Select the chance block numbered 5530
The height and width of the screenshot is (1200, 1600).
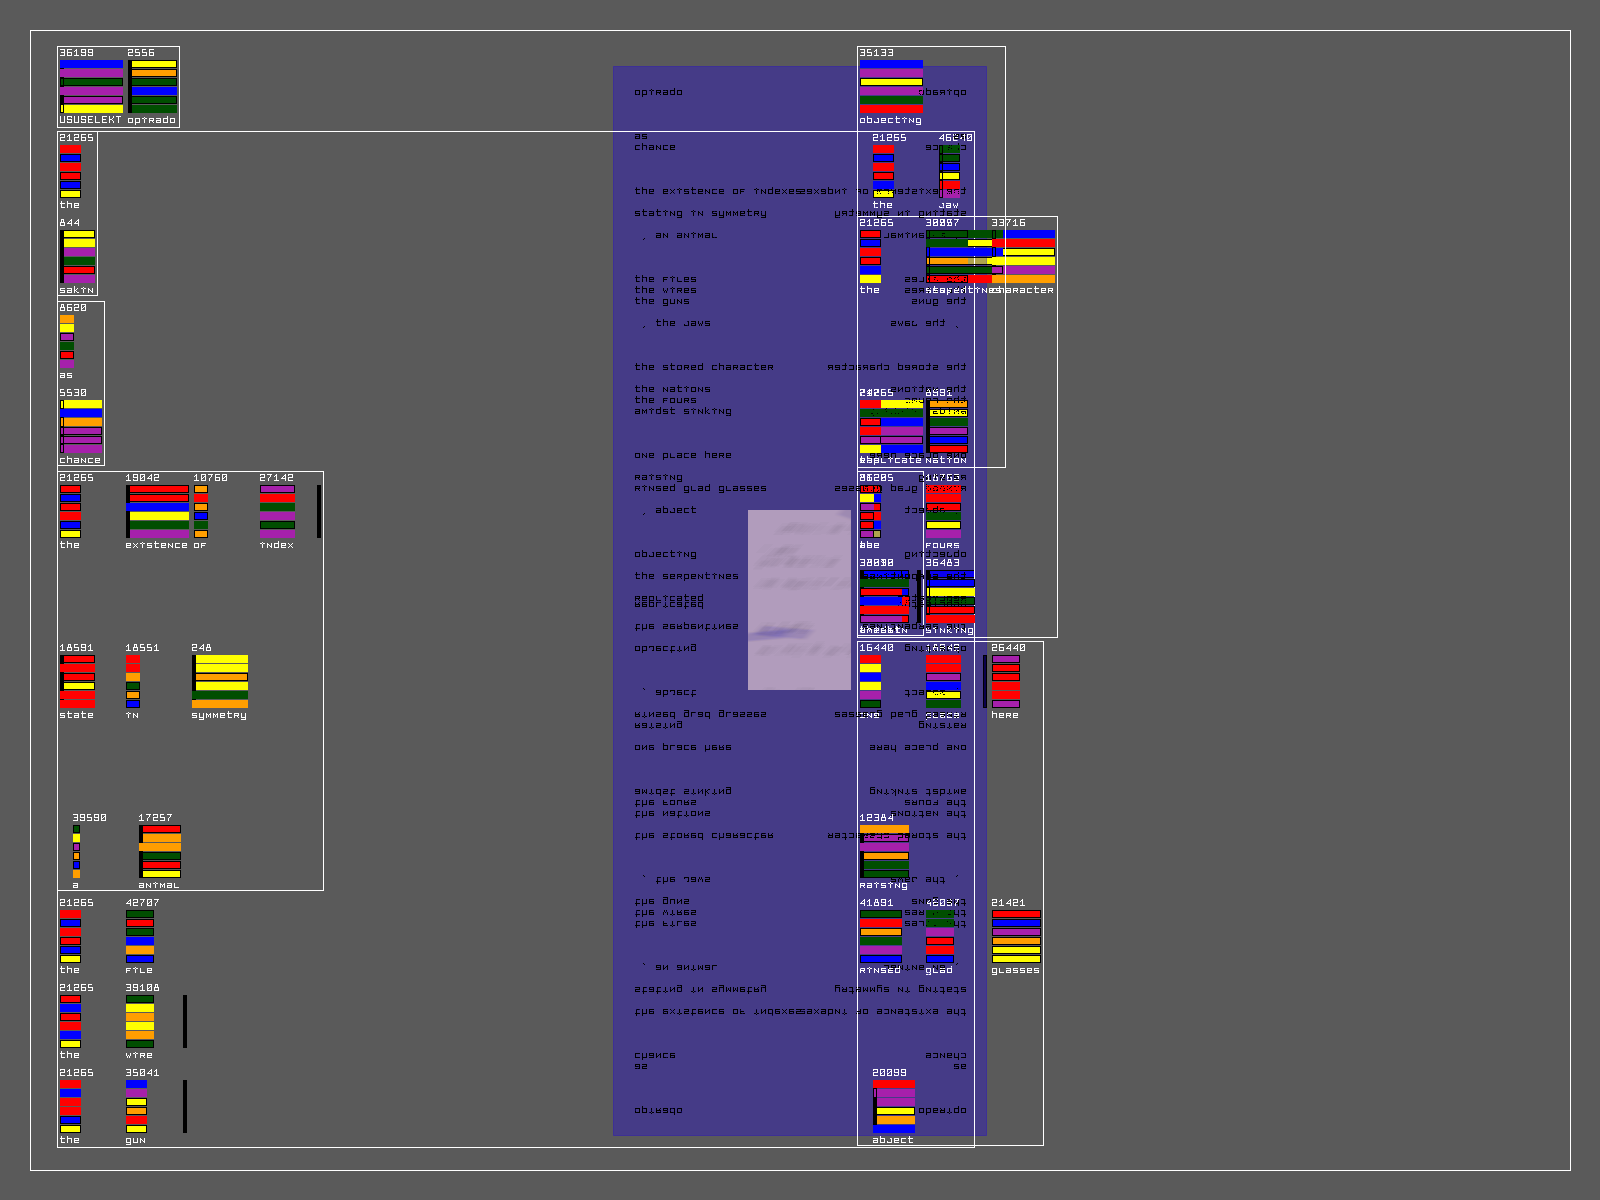[x=81, y=427]
